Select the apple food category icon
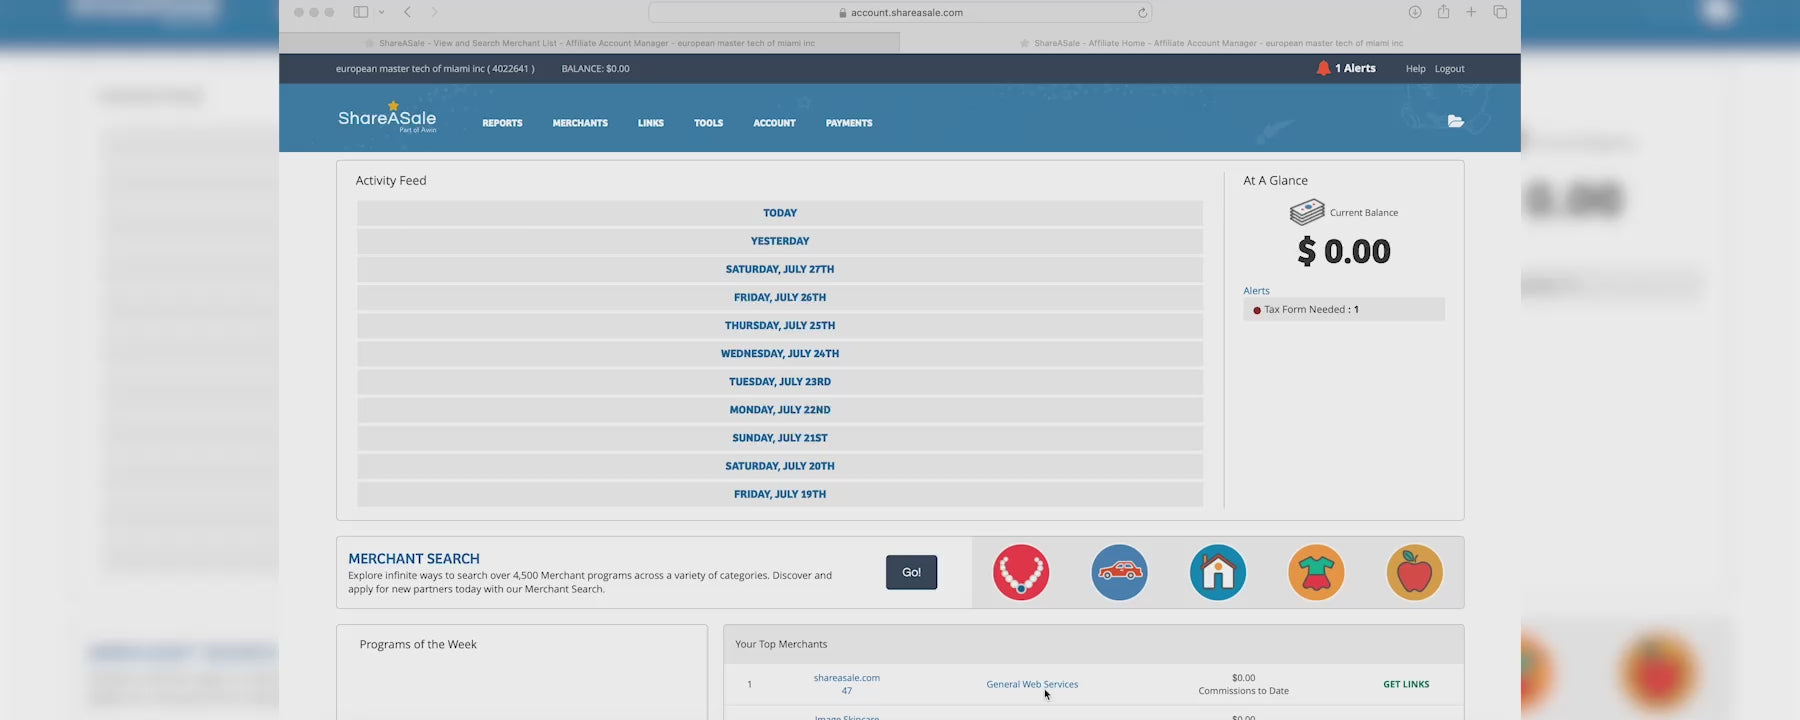Image resolution: width=1800 pixels, height=720 pixels. tap(1414, 572)
